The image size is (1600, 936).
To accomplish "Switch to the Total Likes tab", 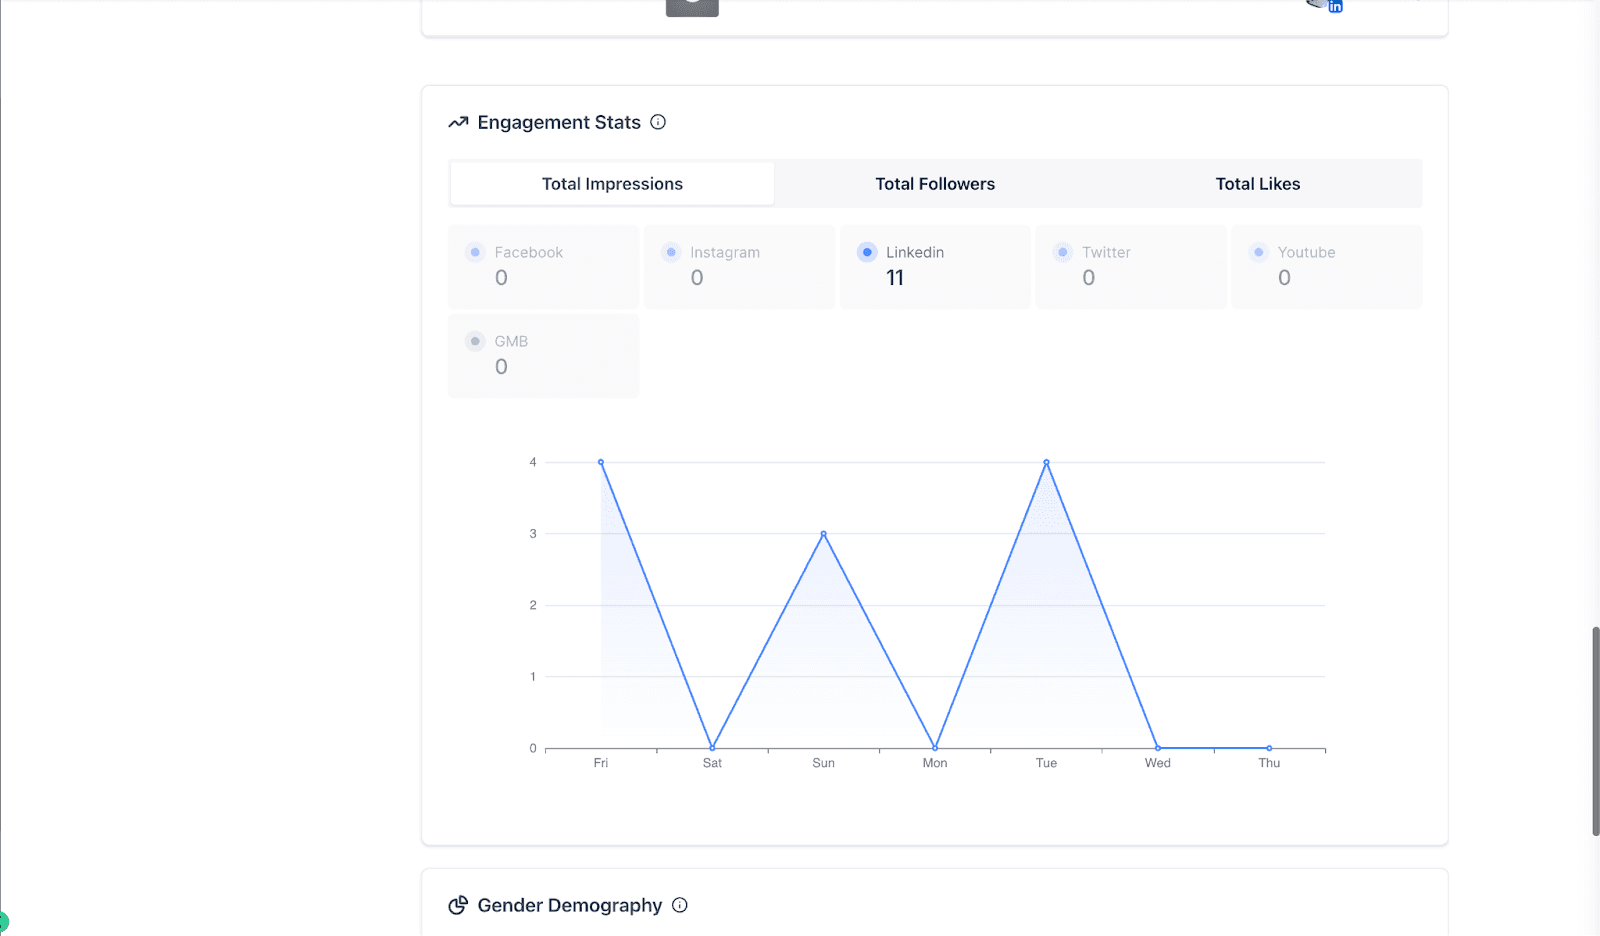I will pyautogui.click(x=1258, y=184).
